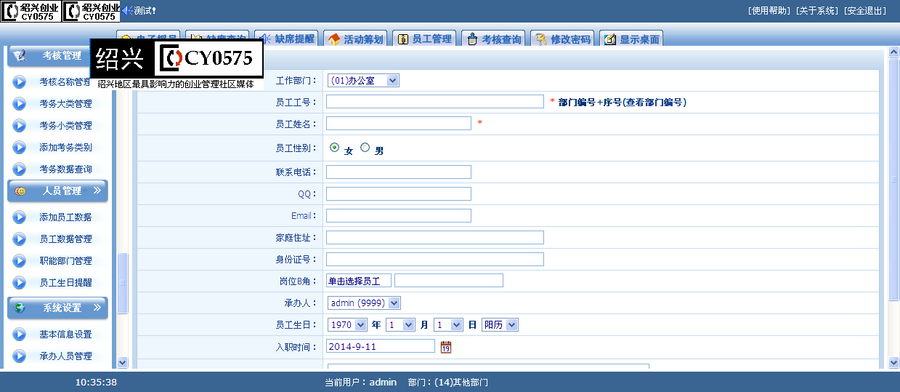Open the birth year 1970 dropdown
Image resolution: width=900 pixels, height=392 pixels.
pos(347,325)
